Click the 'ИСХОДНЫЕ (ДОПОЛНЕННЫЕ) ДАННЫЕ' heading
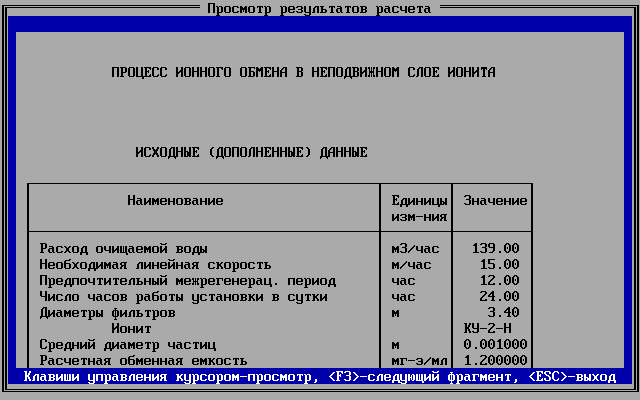Image resolution: width=640 pixels, height=400 pixels. (251, 153)
